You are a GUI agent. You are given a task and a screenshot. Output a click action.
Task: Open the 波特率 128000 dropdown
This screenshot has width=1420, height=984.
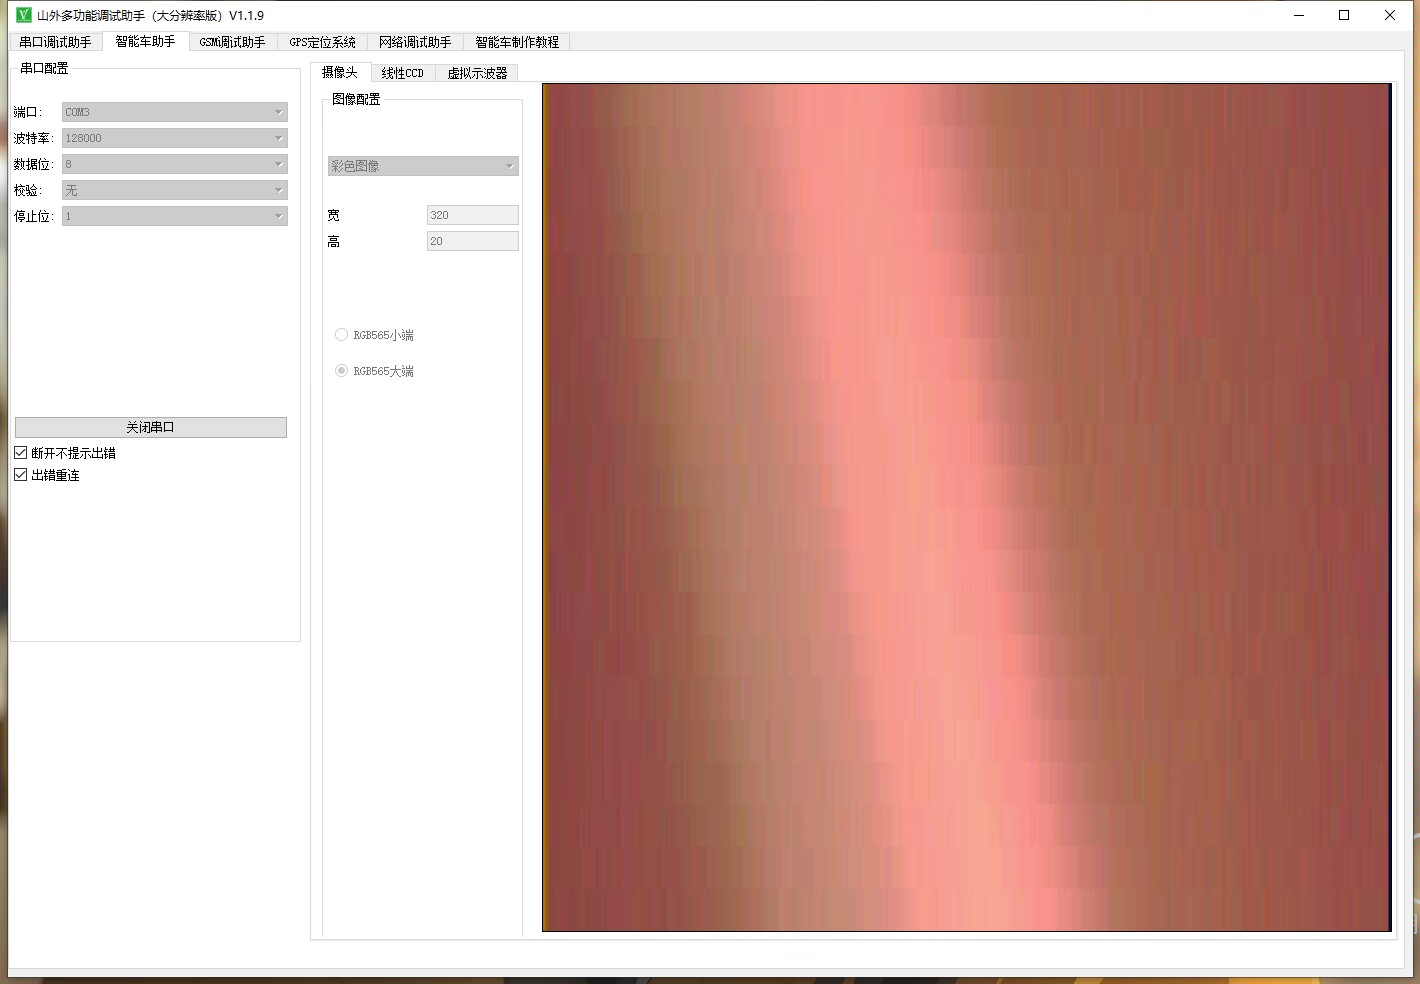pyautogui.click(x=175, y=138)
